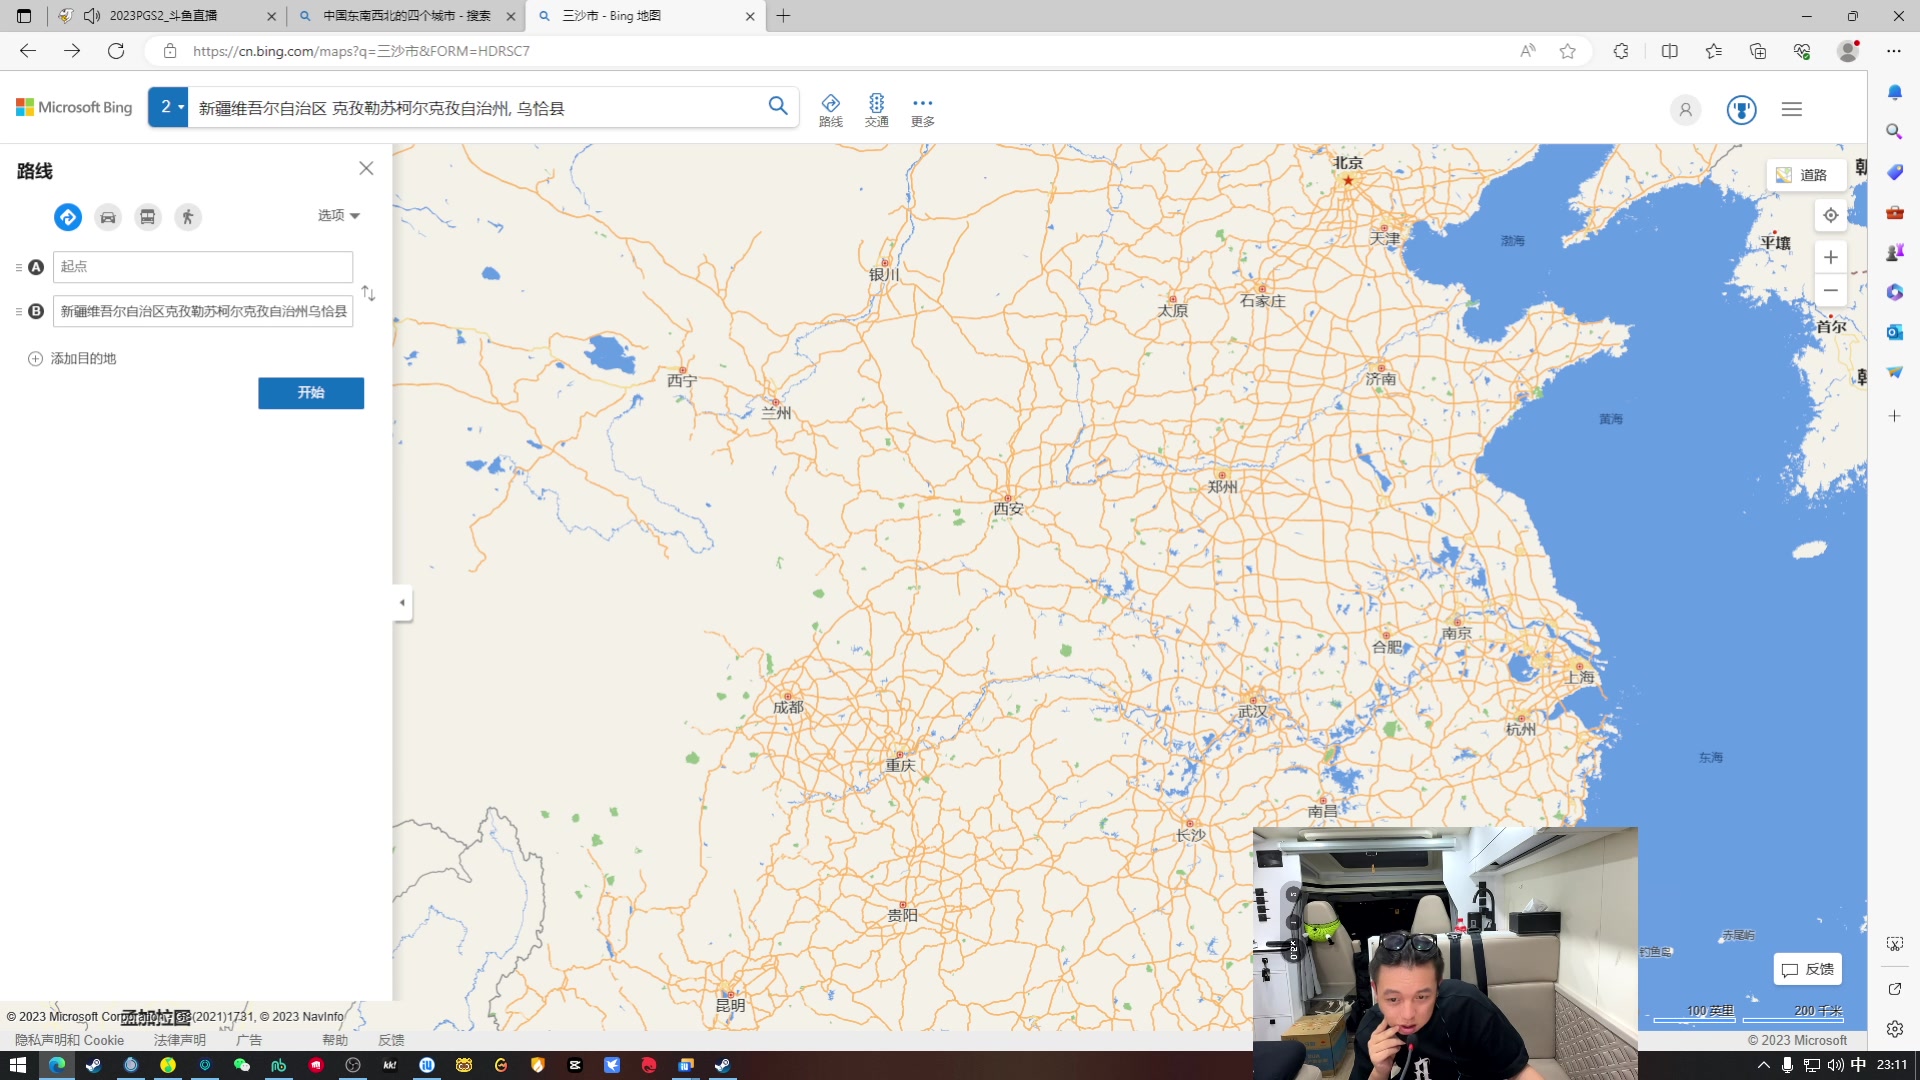This screenshot has width=1920, height=1080.
Task: Open the 更多 more menu
Action: click(922, 109)
